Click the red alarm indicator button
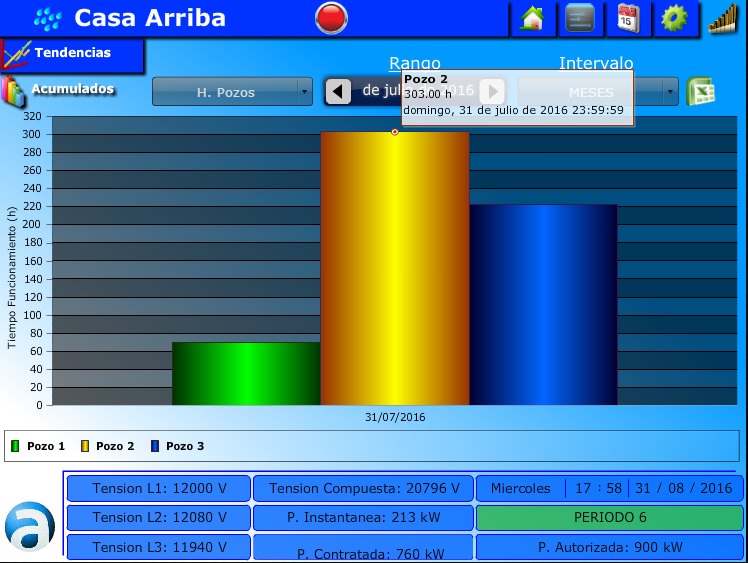 click(x=331, y=18)
